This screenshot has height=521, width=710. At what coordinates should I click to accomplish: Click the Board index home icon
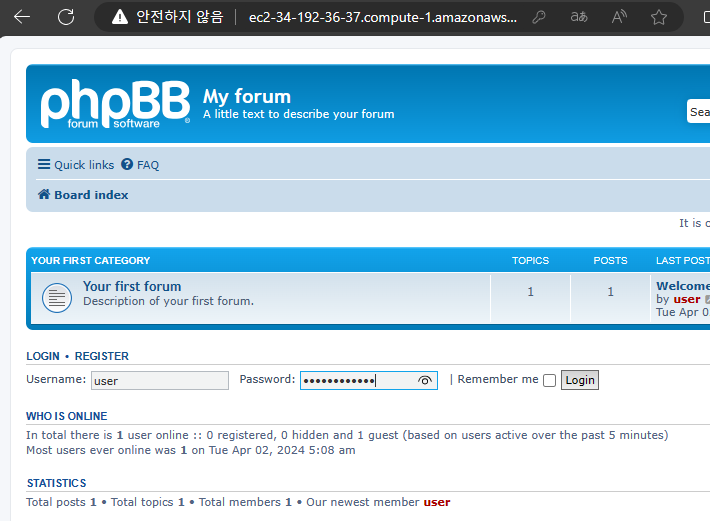44,194
